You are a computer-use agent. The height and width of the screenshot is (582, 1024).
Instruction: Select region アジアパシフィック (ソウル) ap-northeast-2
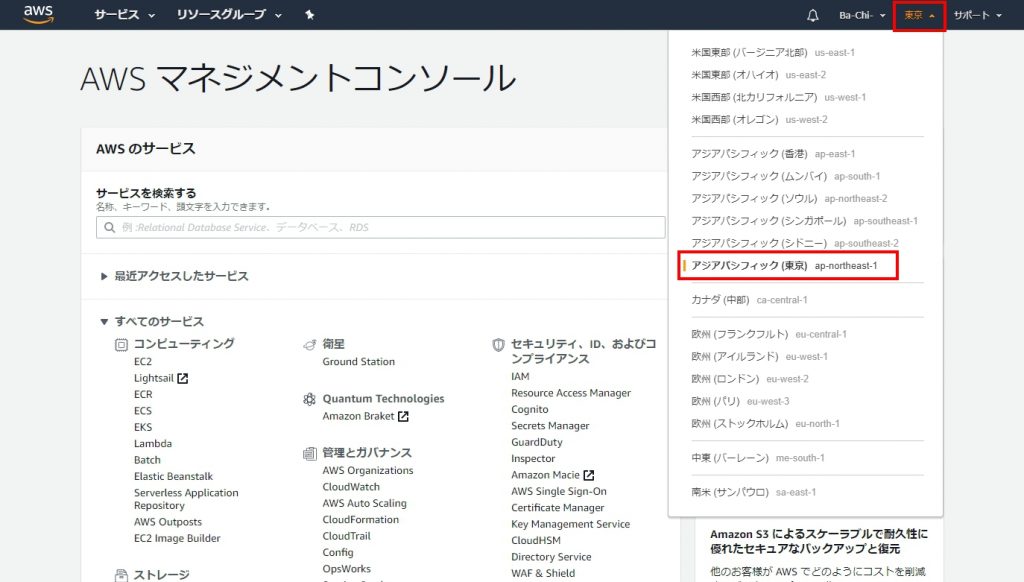pyautogui.click(x=789, y=199)
